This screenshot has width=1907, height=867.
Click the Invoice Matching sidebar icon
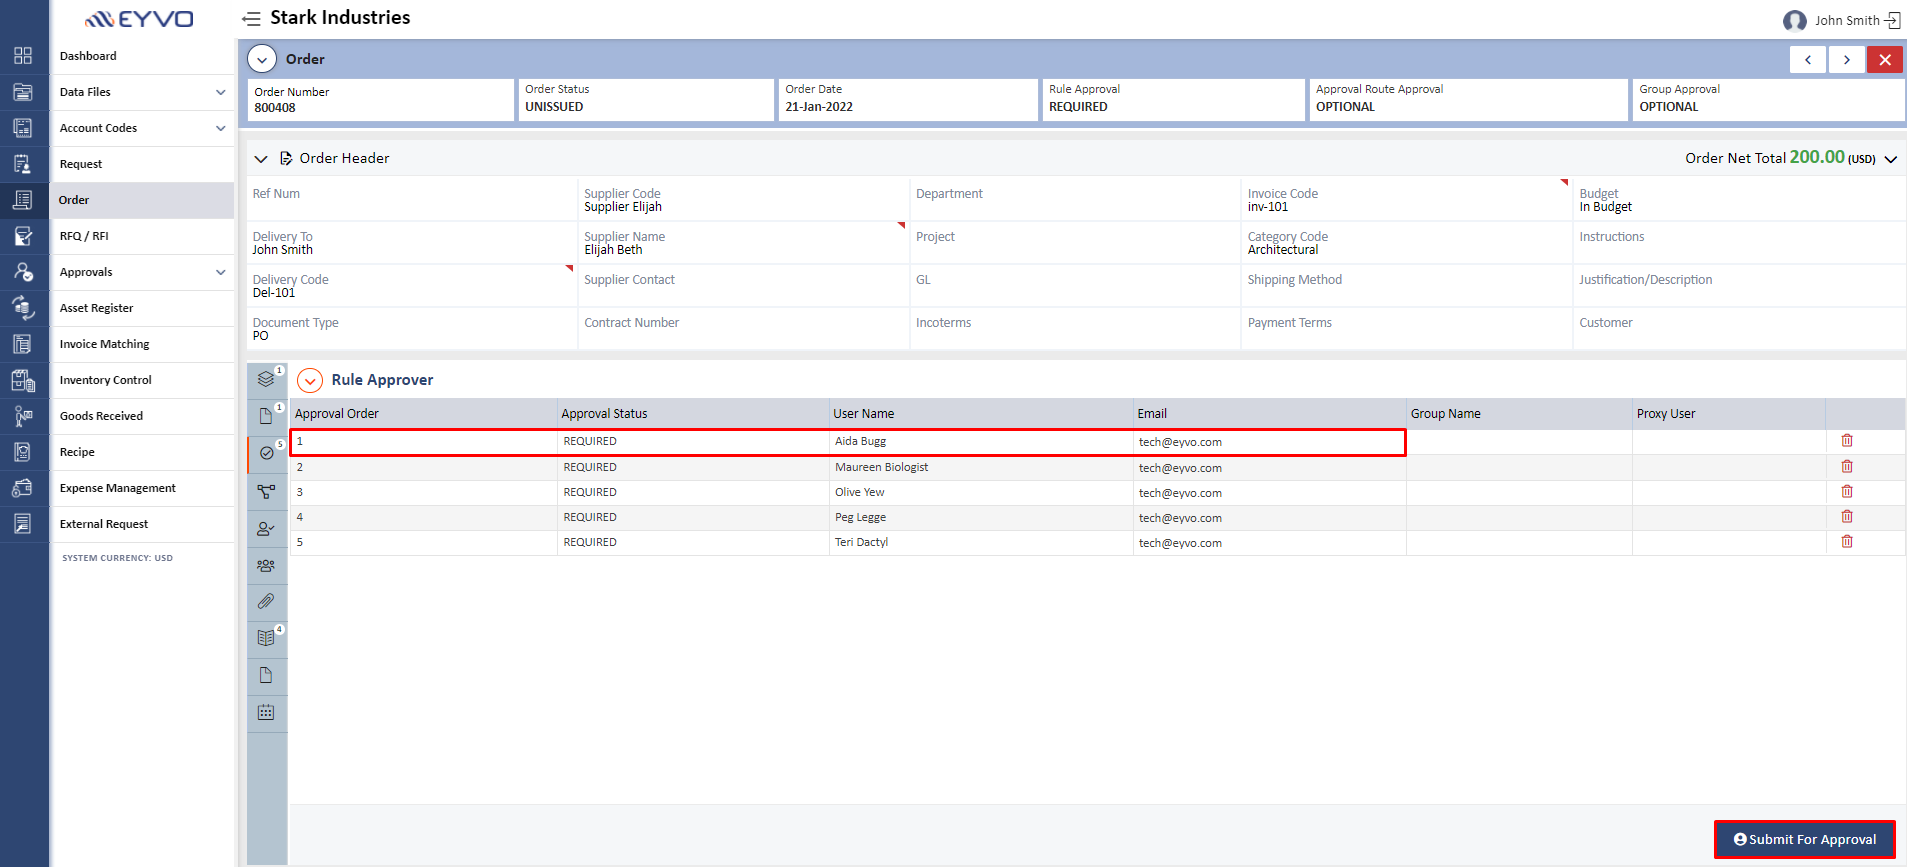(x=23, y=344)
